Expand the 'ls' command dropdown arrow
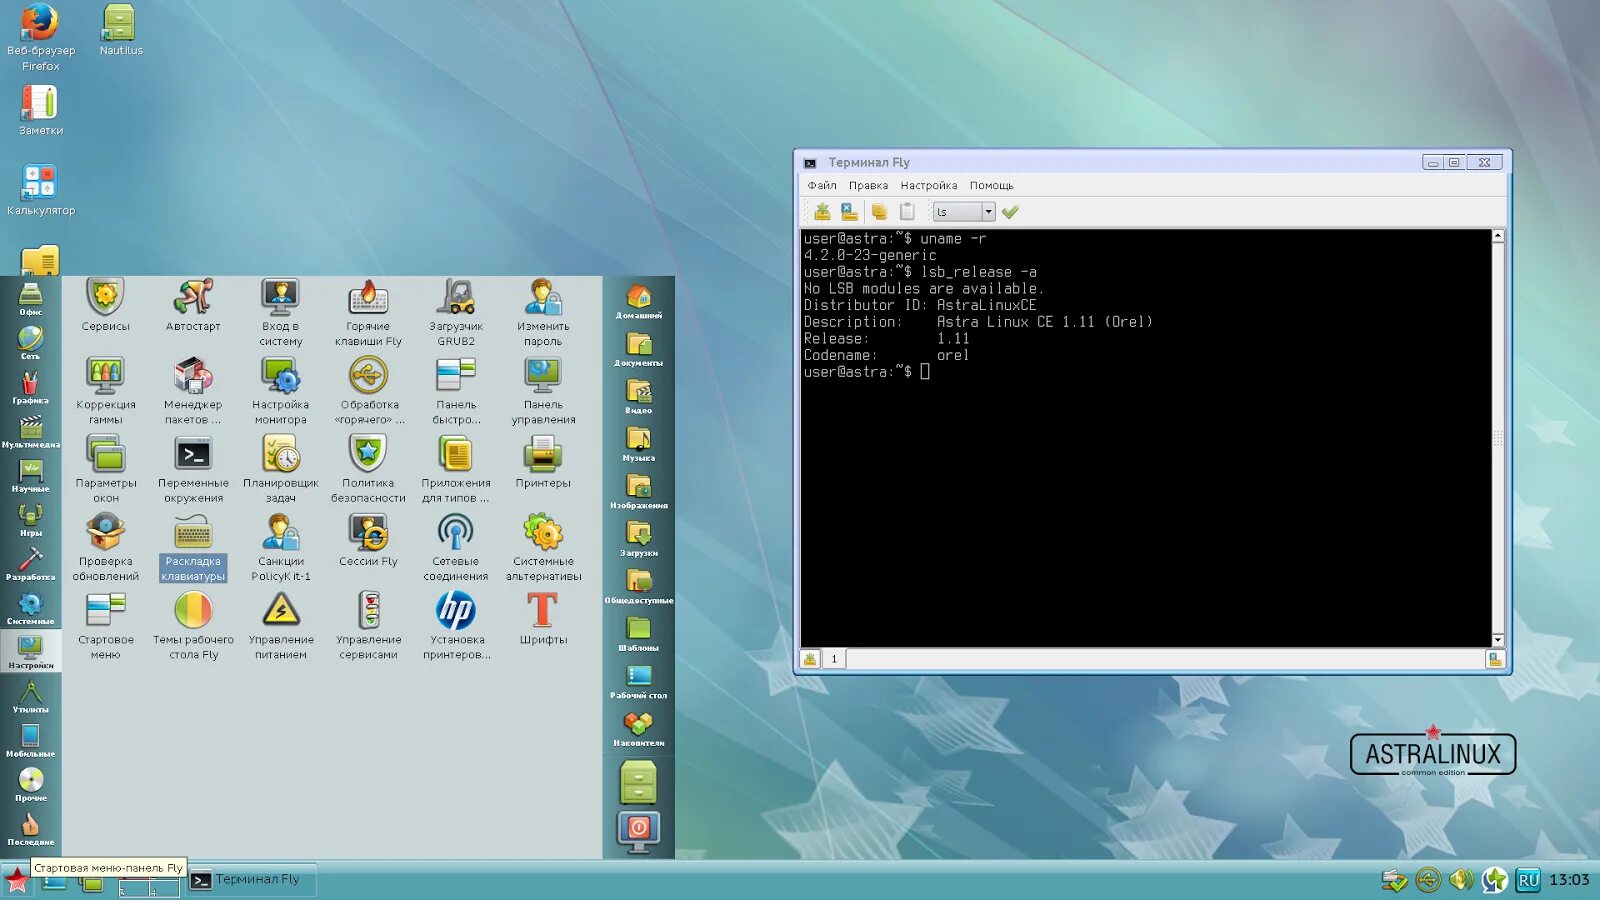The height and width of the screenshot is (900, 1600). click(x=988, y=212)
